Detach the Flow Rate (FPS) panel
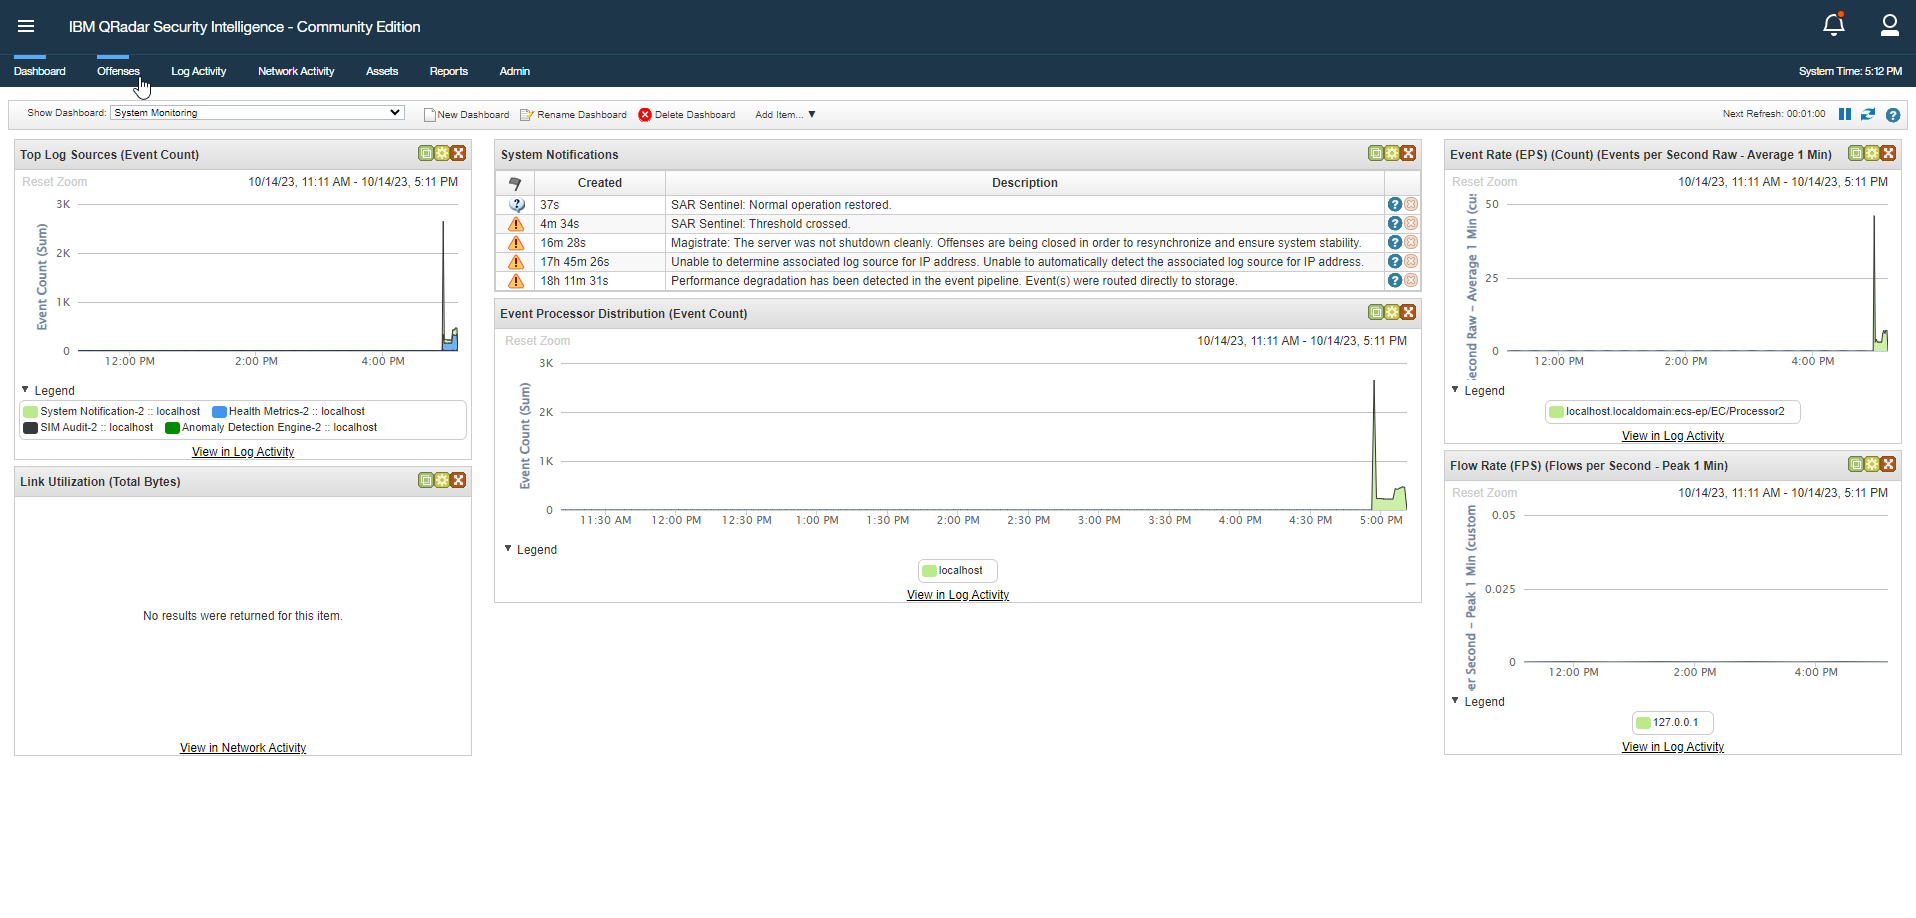This screenshot has width=1916, height=918. click(1856, 464)
